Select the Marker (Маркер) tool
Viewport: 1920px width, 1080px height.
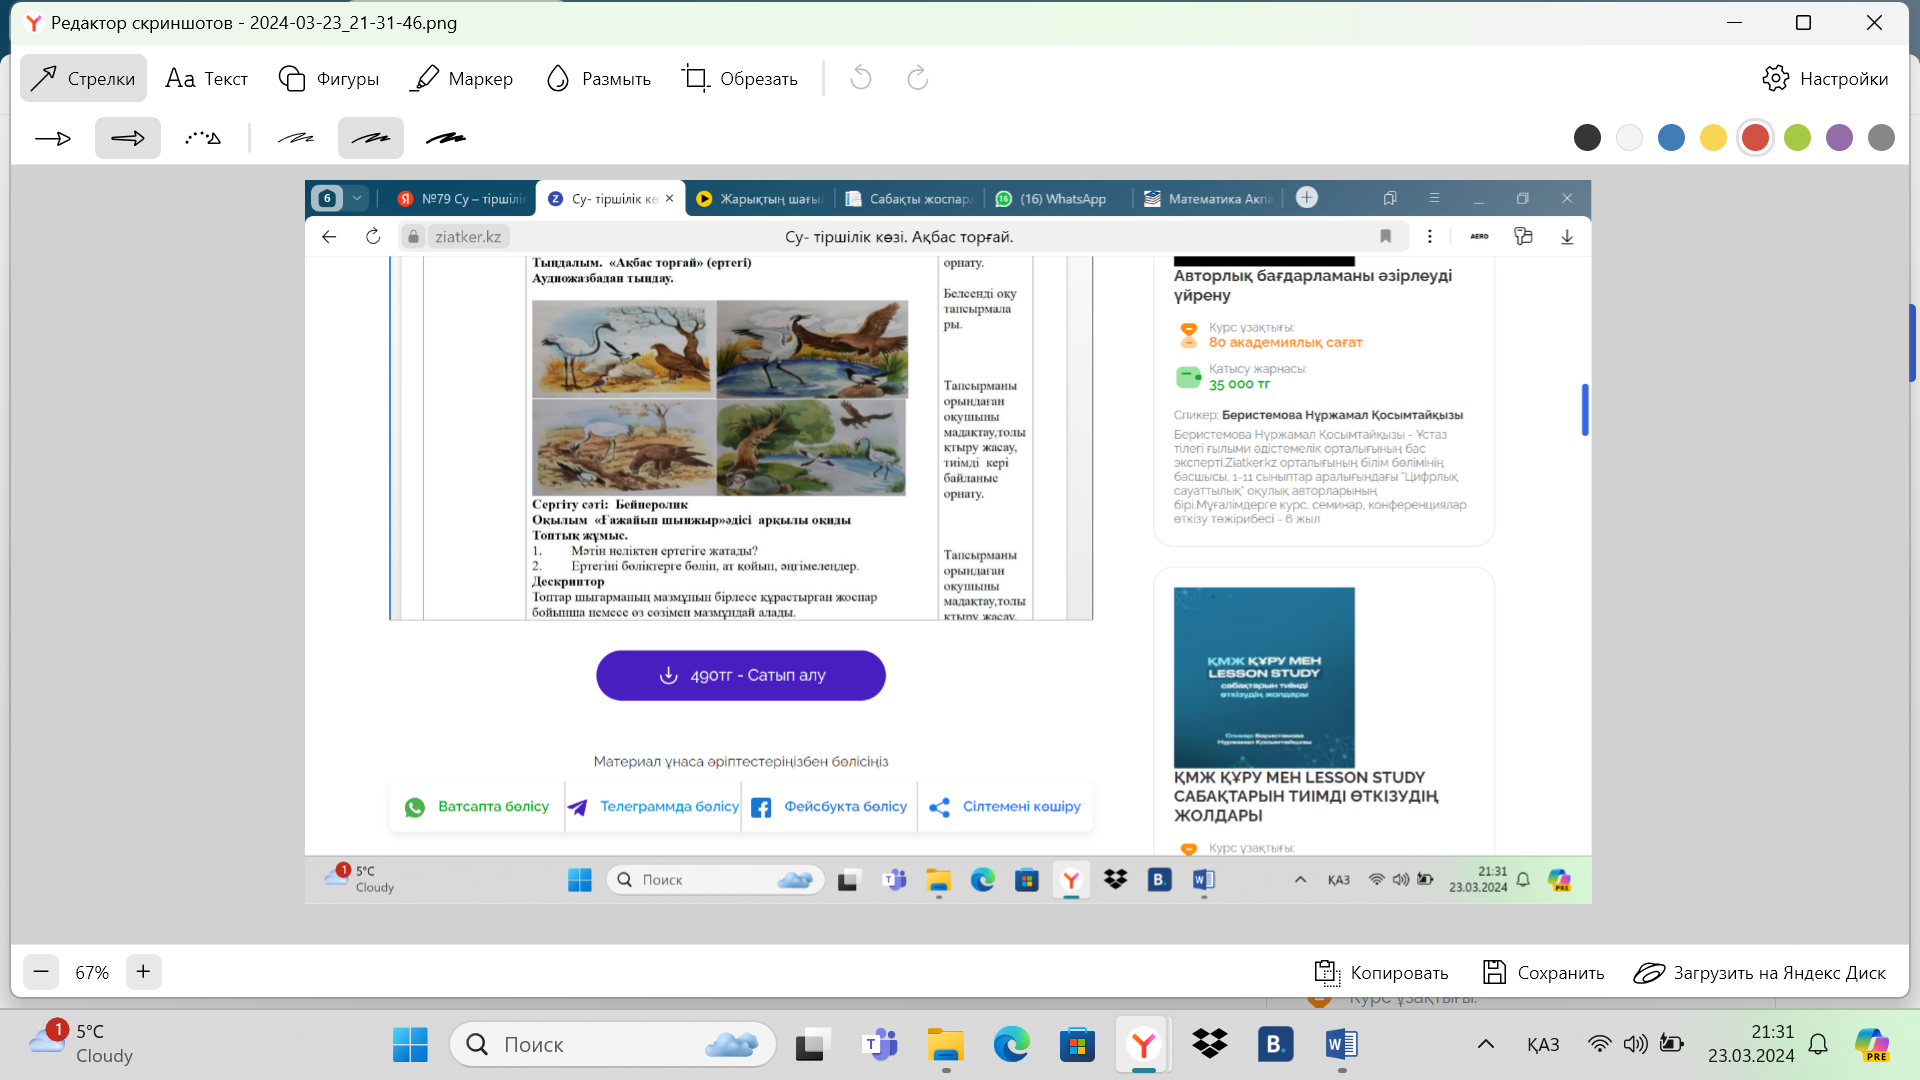click(462, 78)
